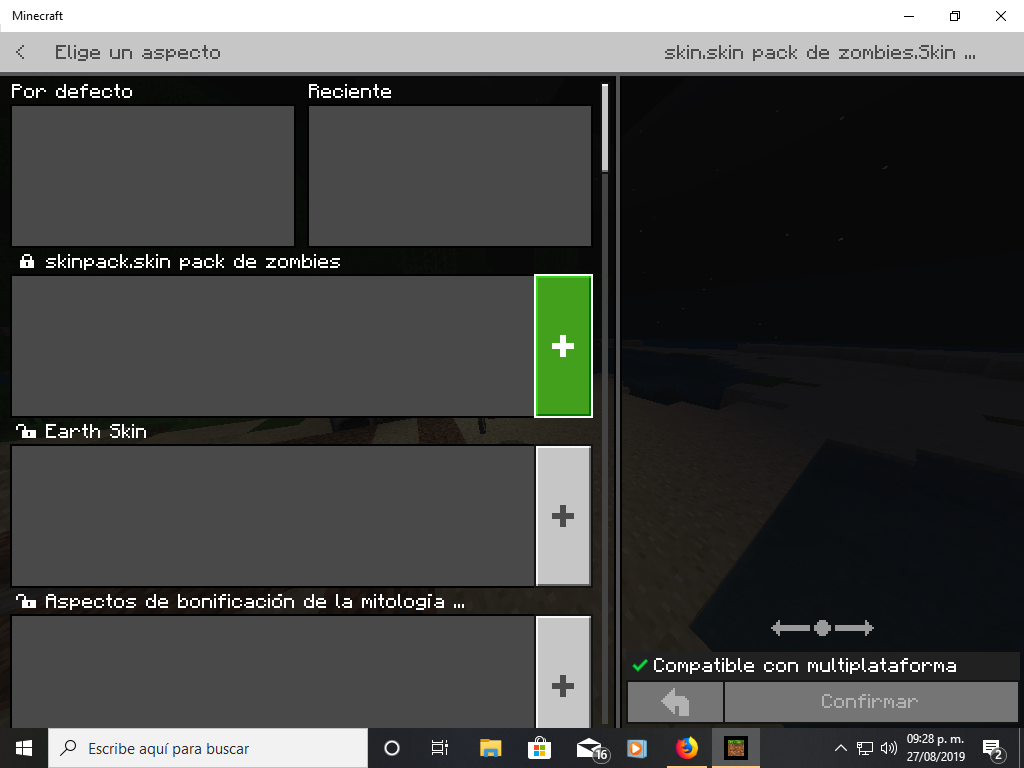Select the Por defecto skin thumbnail
This screenshot has width=1024, height=768.
point(153,176)
